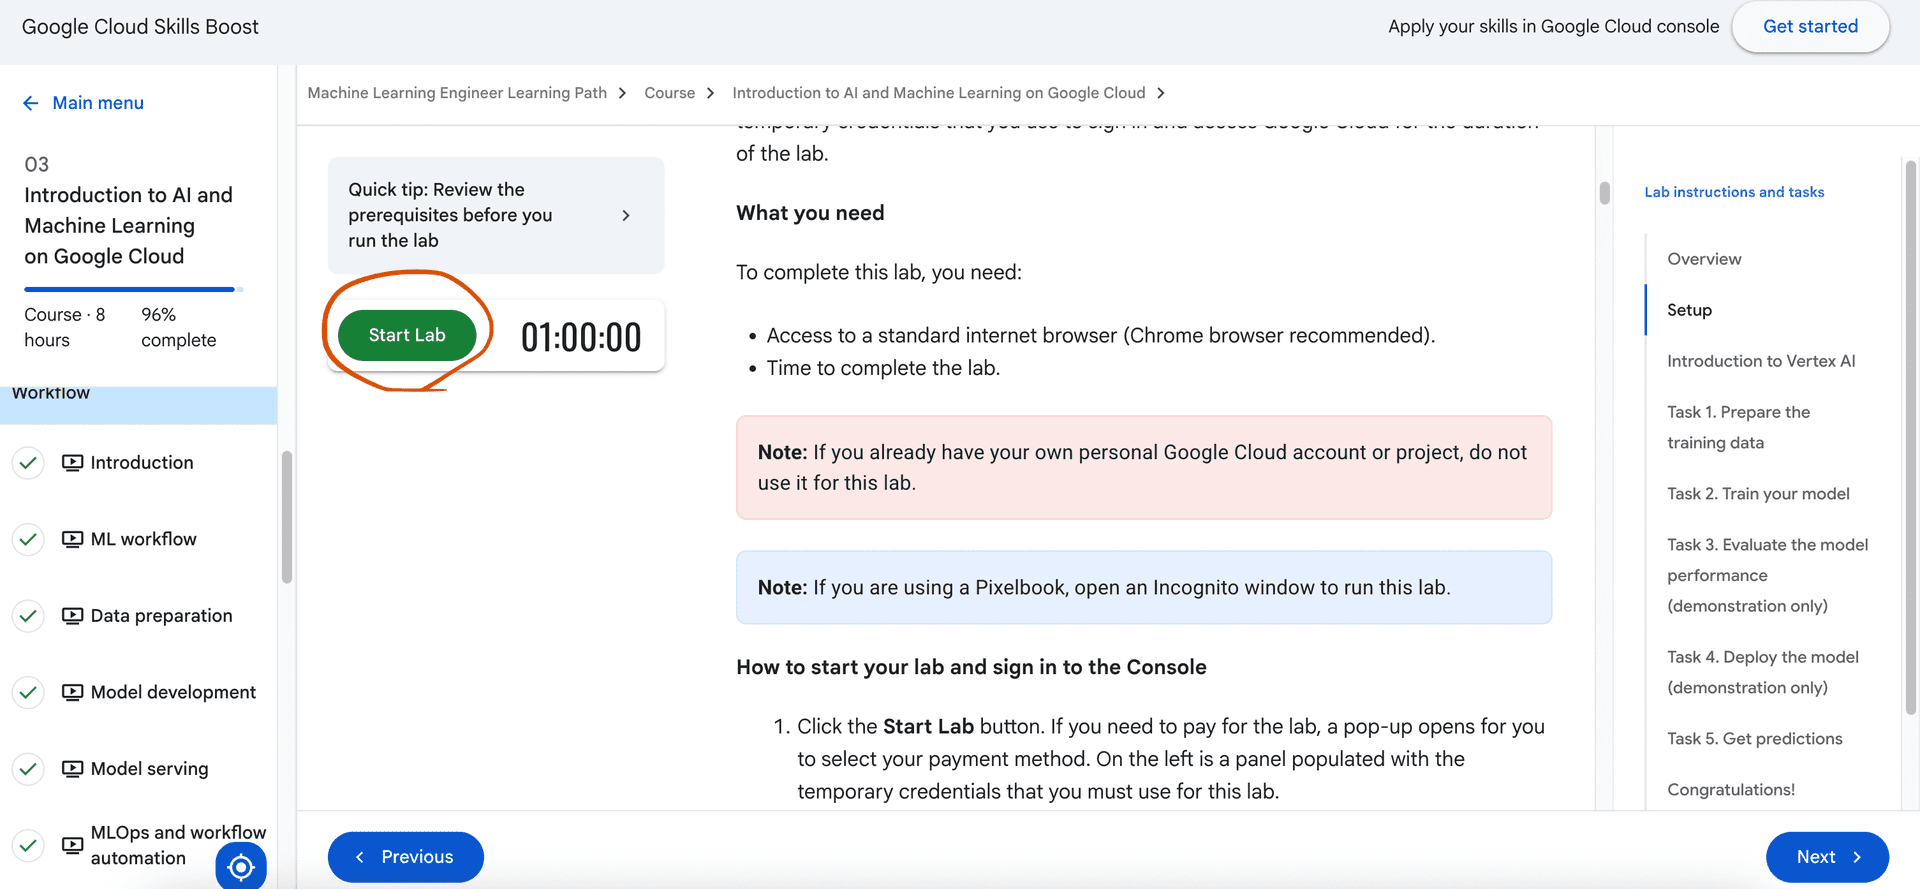
Task: Click chevron after Machine Learning Engineer Learning Path
Action: pos(622,93)
